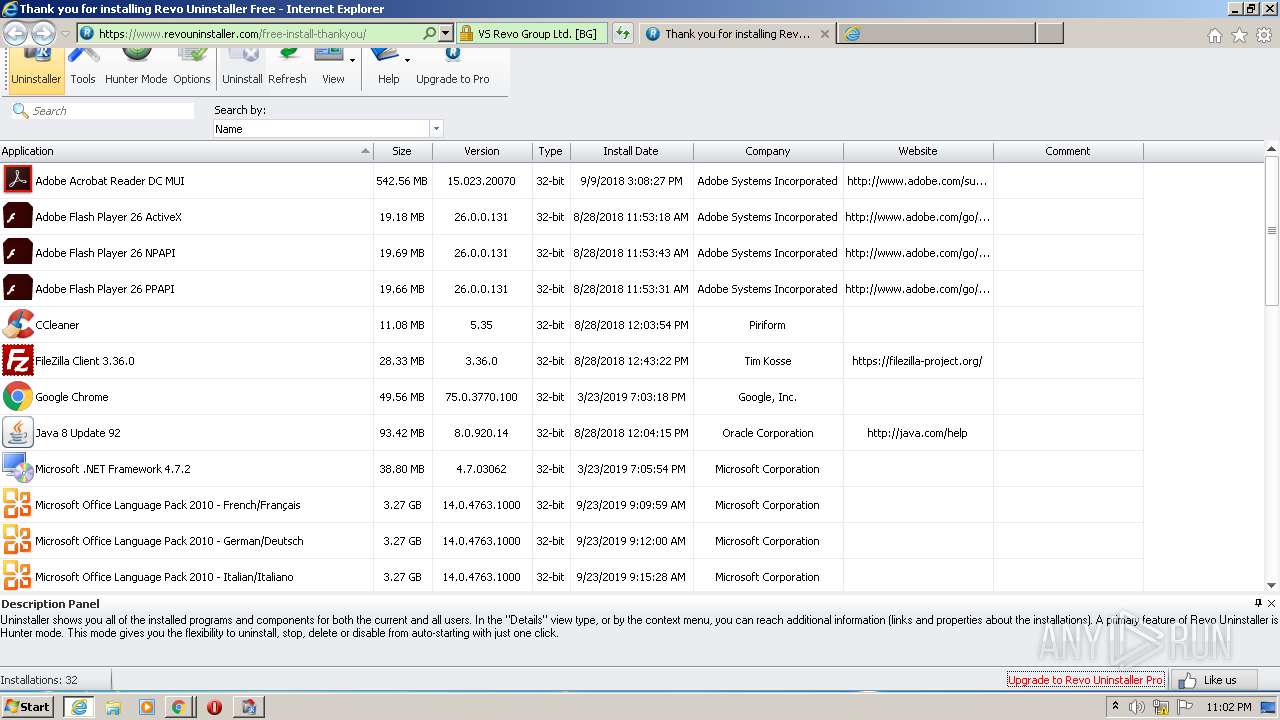Click the address bar refresh icon
Image resolution: width=1280 pixels, height=720 pixels.
pyautogui.click(x=623, y=33)
